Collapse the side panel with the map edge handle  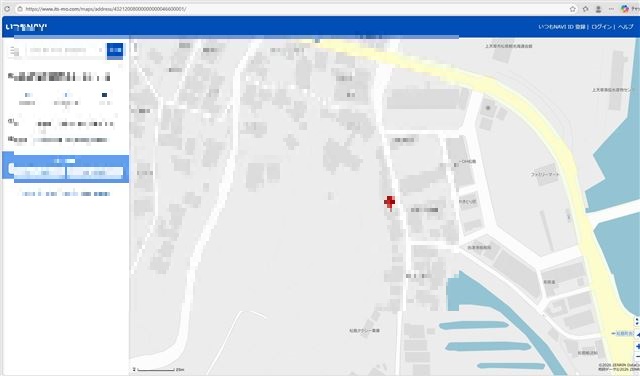pos(136,47)
